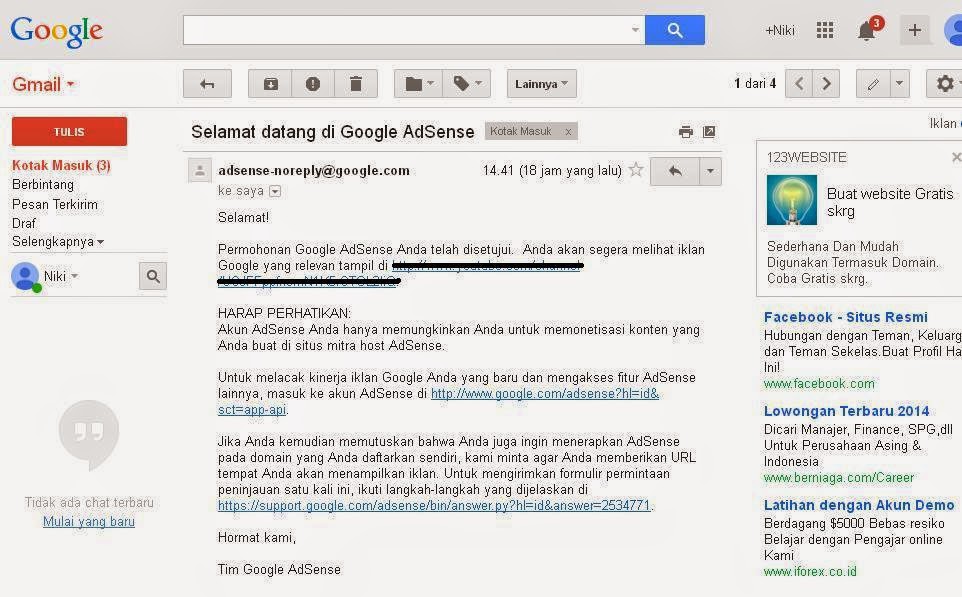
Task: Open Kotak Masuk (3) folder
Action: (61, 165)
